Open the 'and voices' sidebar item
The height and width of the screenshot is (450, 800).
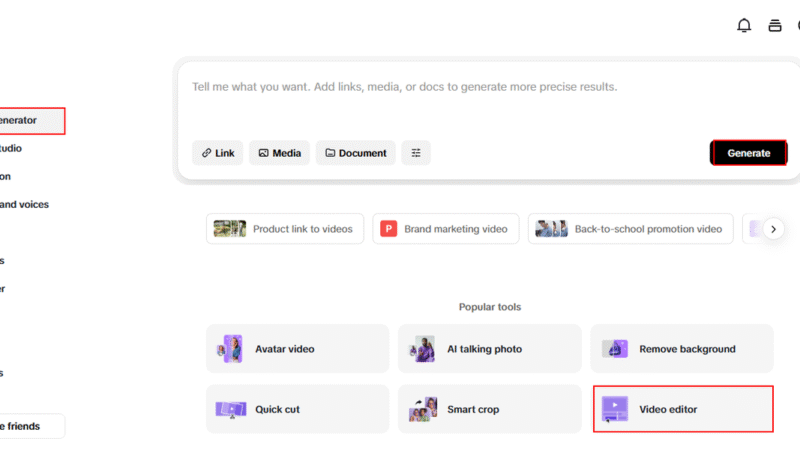pos(24,205)
